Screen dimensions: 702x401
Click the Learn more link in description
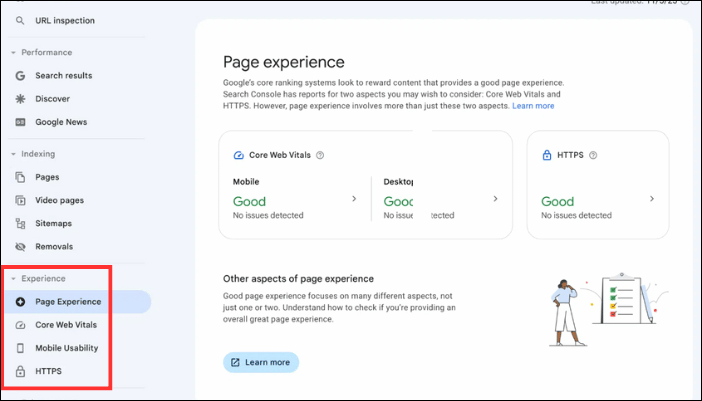[533, 106]
